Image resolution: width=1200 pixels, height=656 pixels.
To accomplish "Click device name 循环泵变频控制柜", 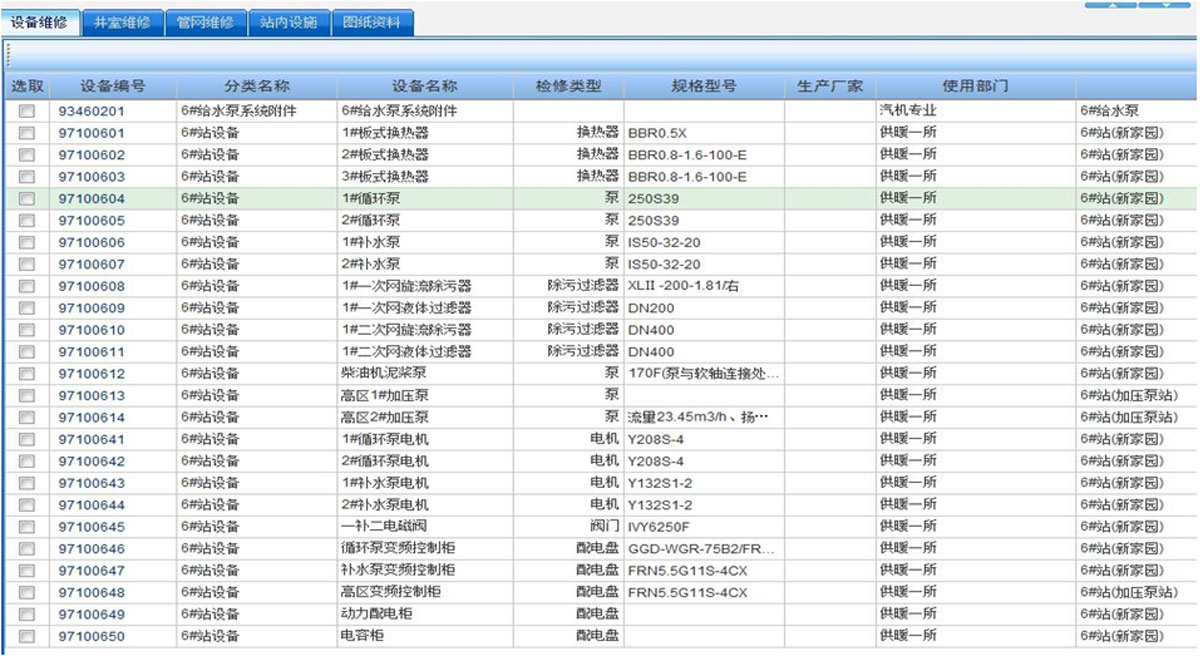I will pos(398,549).
